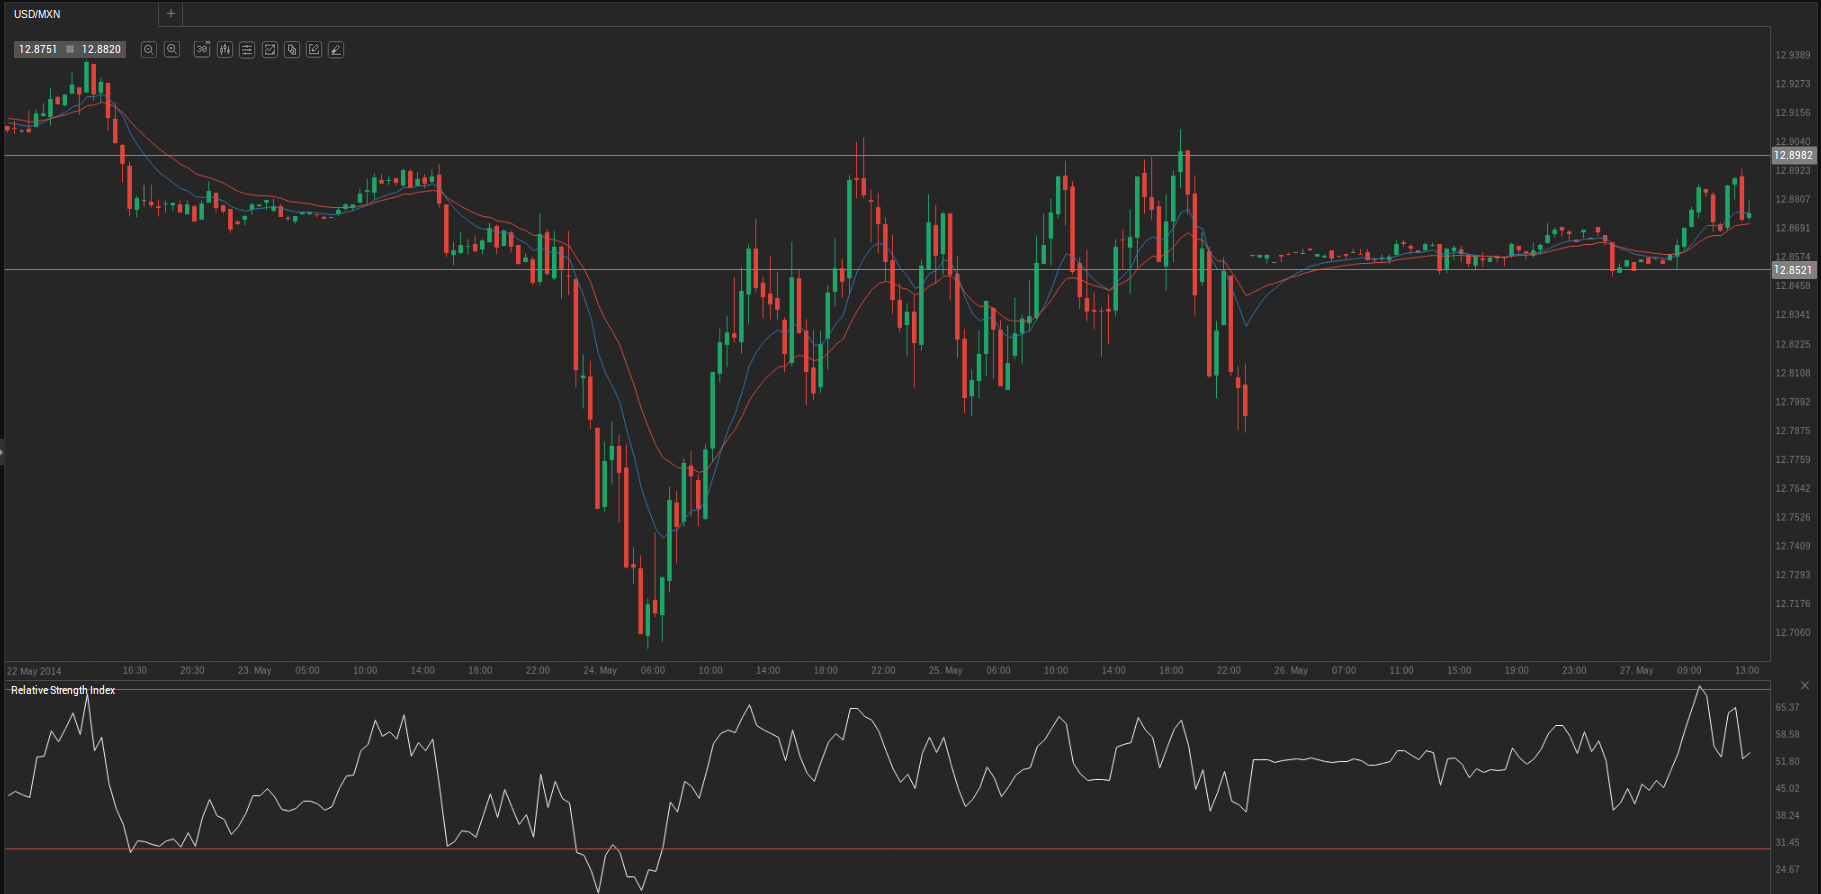The height and width of the screenshot is (894, 1821).
Task: Click the Relative Strength Index label
Action: [63, 690]
